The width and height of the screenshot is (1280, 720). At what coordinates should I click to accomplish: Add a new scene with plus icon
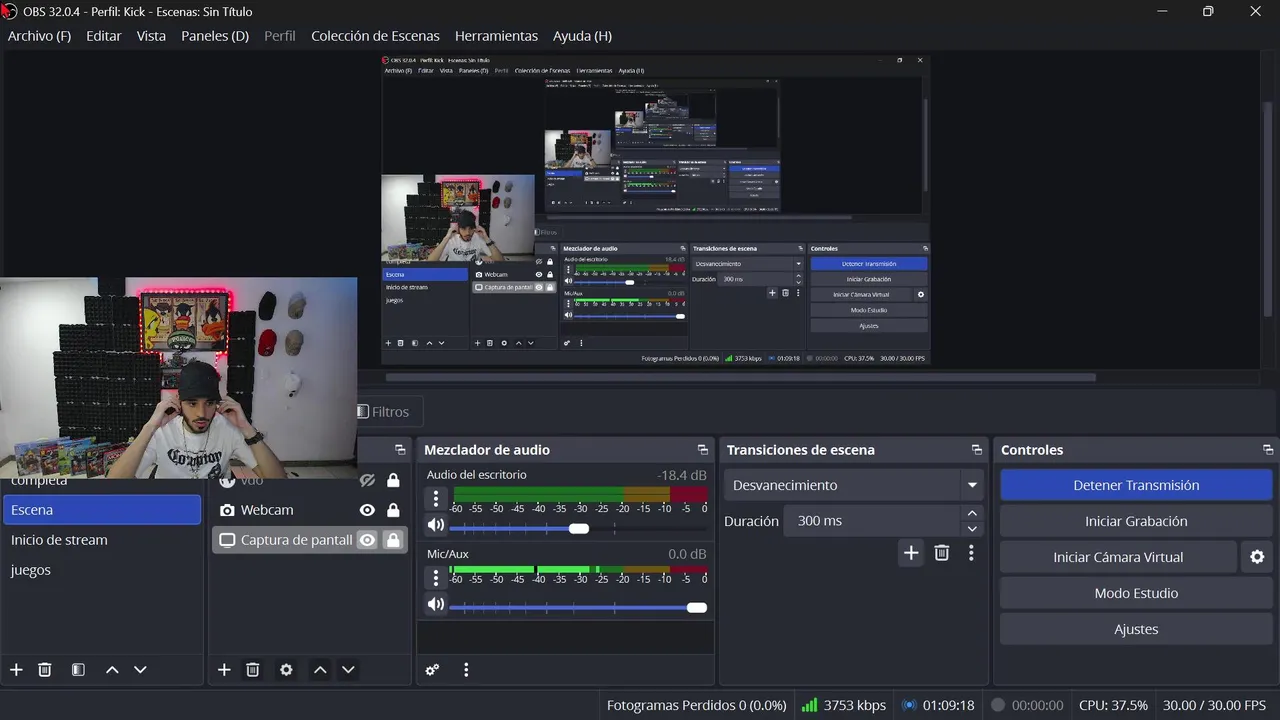(16, 670)
